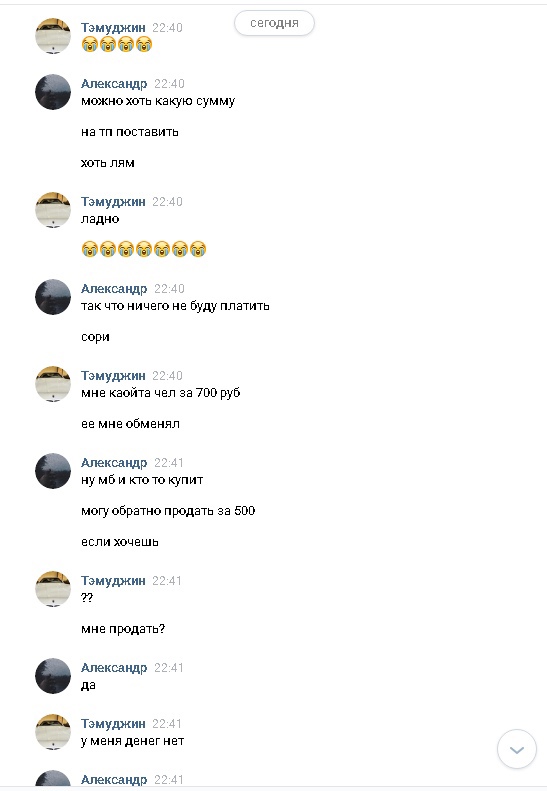The height and width of the screenshot is (791, 547).
Task: Select the message 'сори'
Action: coord(95,337)
